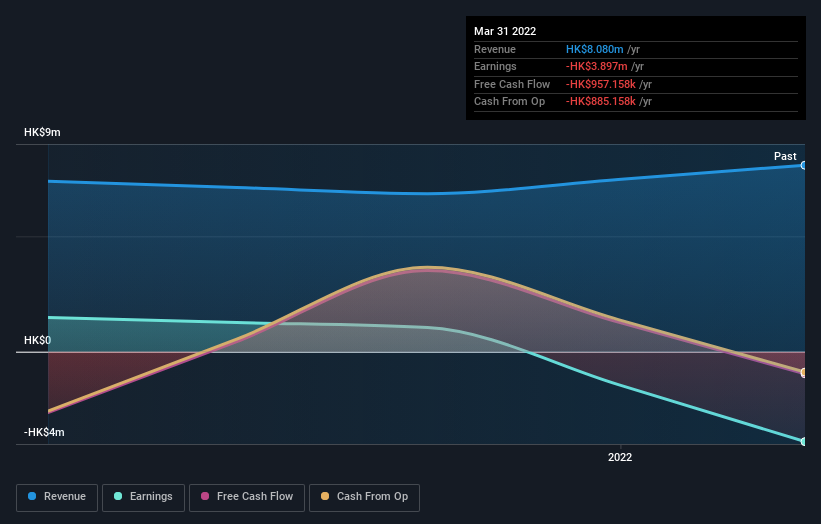
Task: Toggle the Free Cash Flow legend button
Action: [x=247, y=497]
